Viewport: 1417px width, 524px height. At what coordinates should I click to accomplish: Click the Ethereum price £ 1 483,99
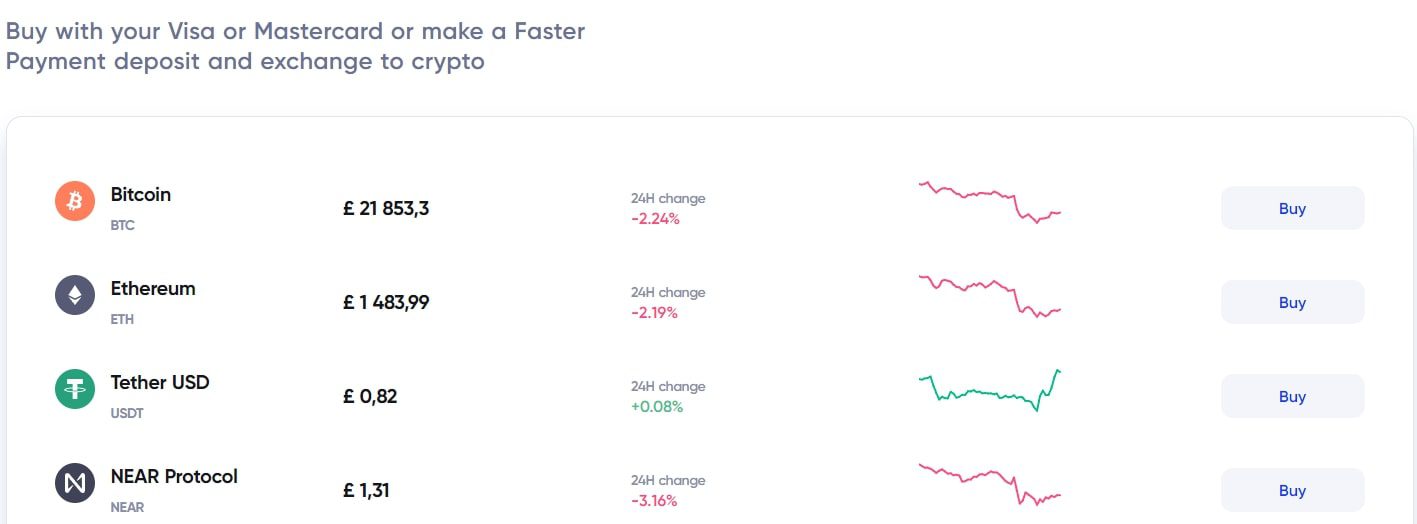(386, 303)
